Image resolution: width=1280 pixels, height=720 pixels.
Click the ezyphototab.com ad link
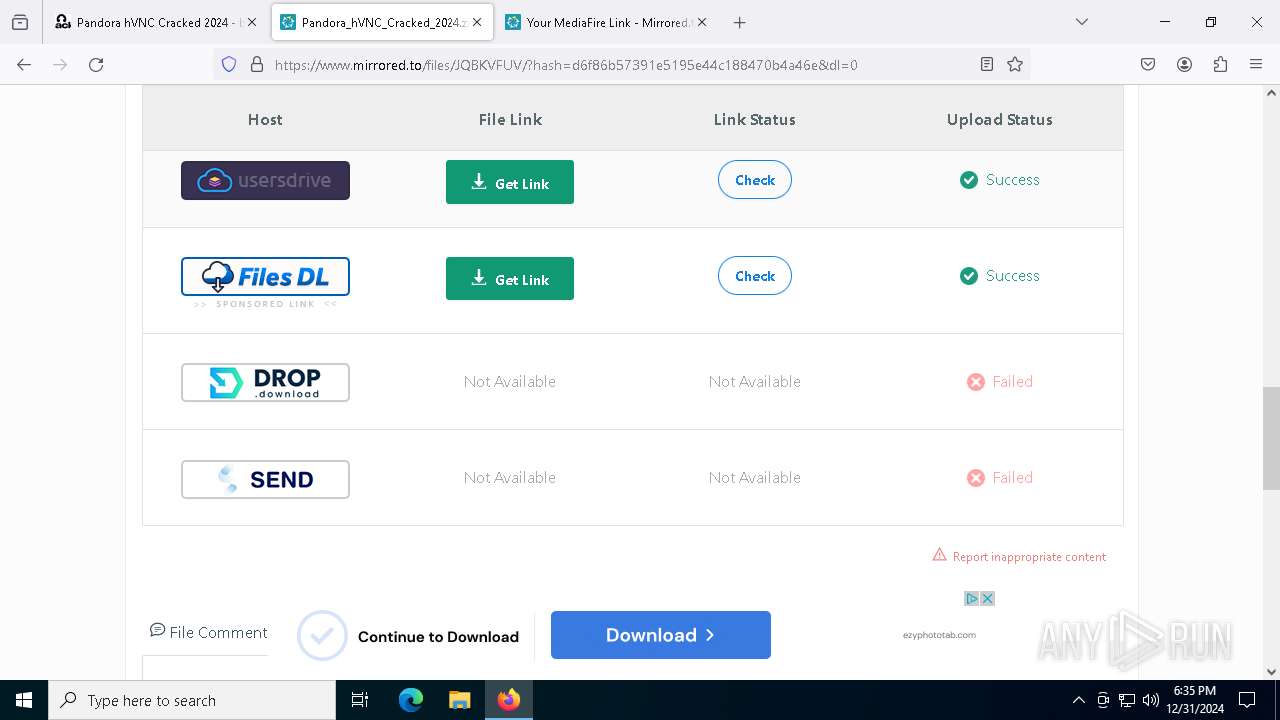(939, 635)
